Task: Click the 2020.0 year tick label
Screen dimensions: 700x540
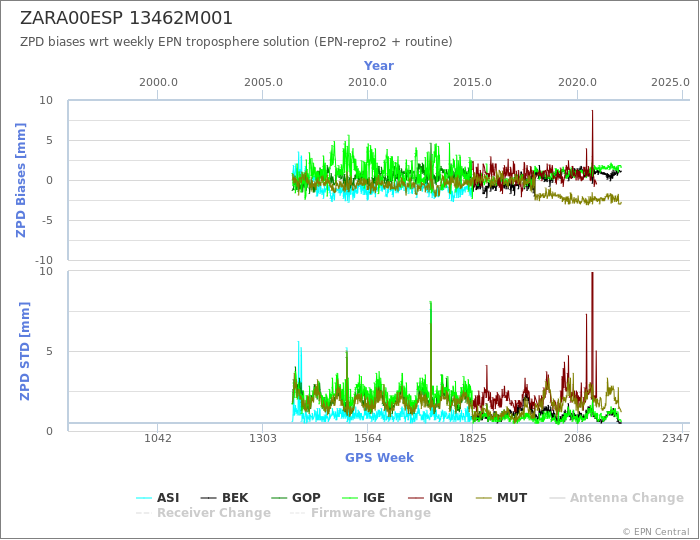Action: coord(577,83)
